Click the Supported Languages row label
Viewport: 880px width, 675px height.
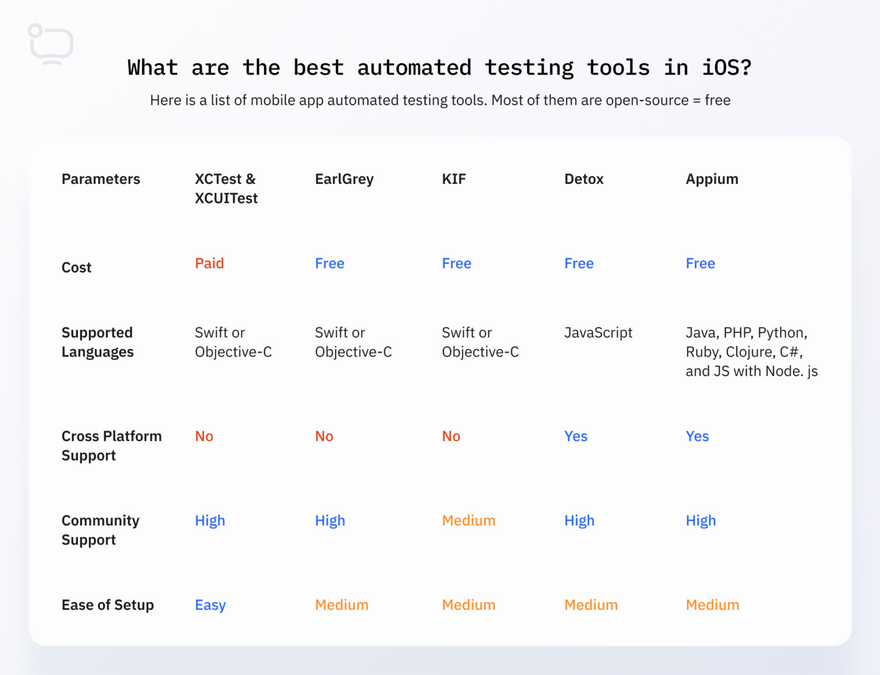[97, 342]
